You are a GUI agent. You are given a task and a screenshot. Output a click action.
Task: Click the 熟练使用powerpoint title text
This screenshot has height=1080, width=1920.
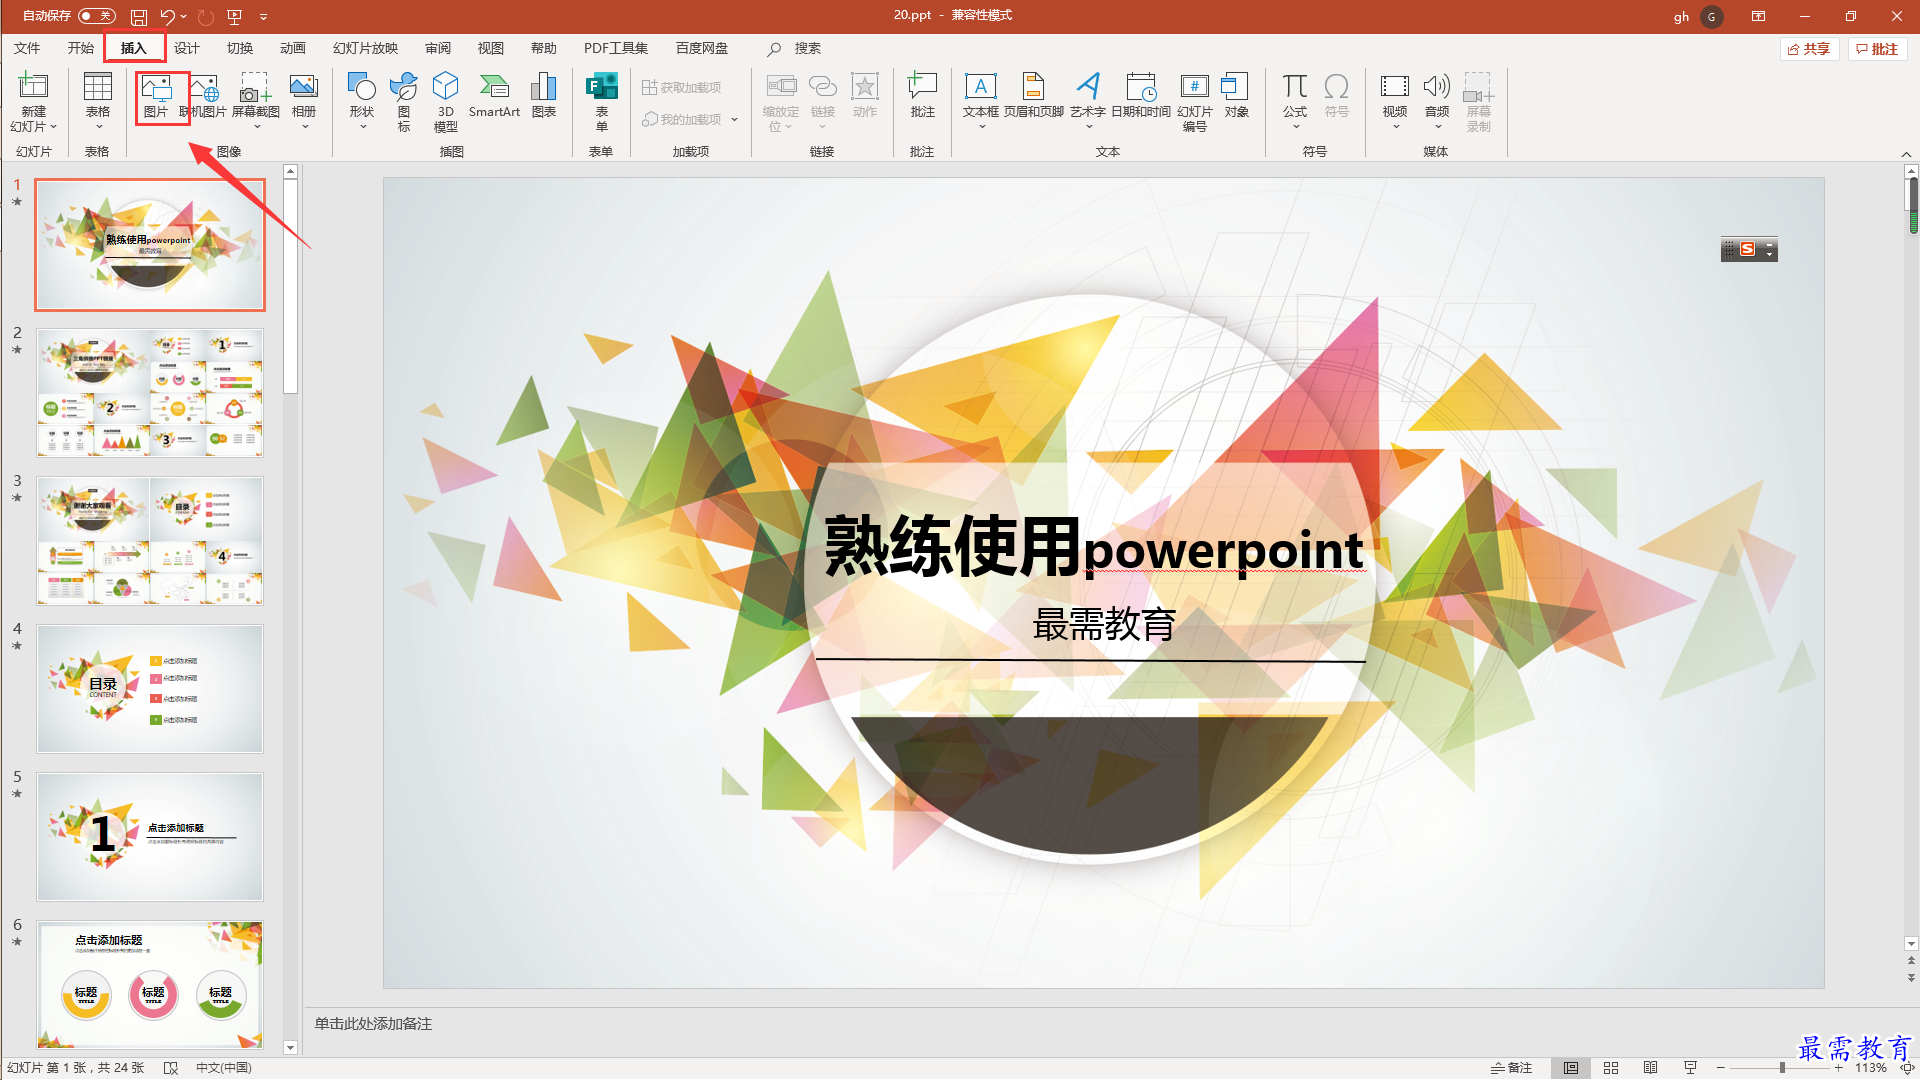1094,549
